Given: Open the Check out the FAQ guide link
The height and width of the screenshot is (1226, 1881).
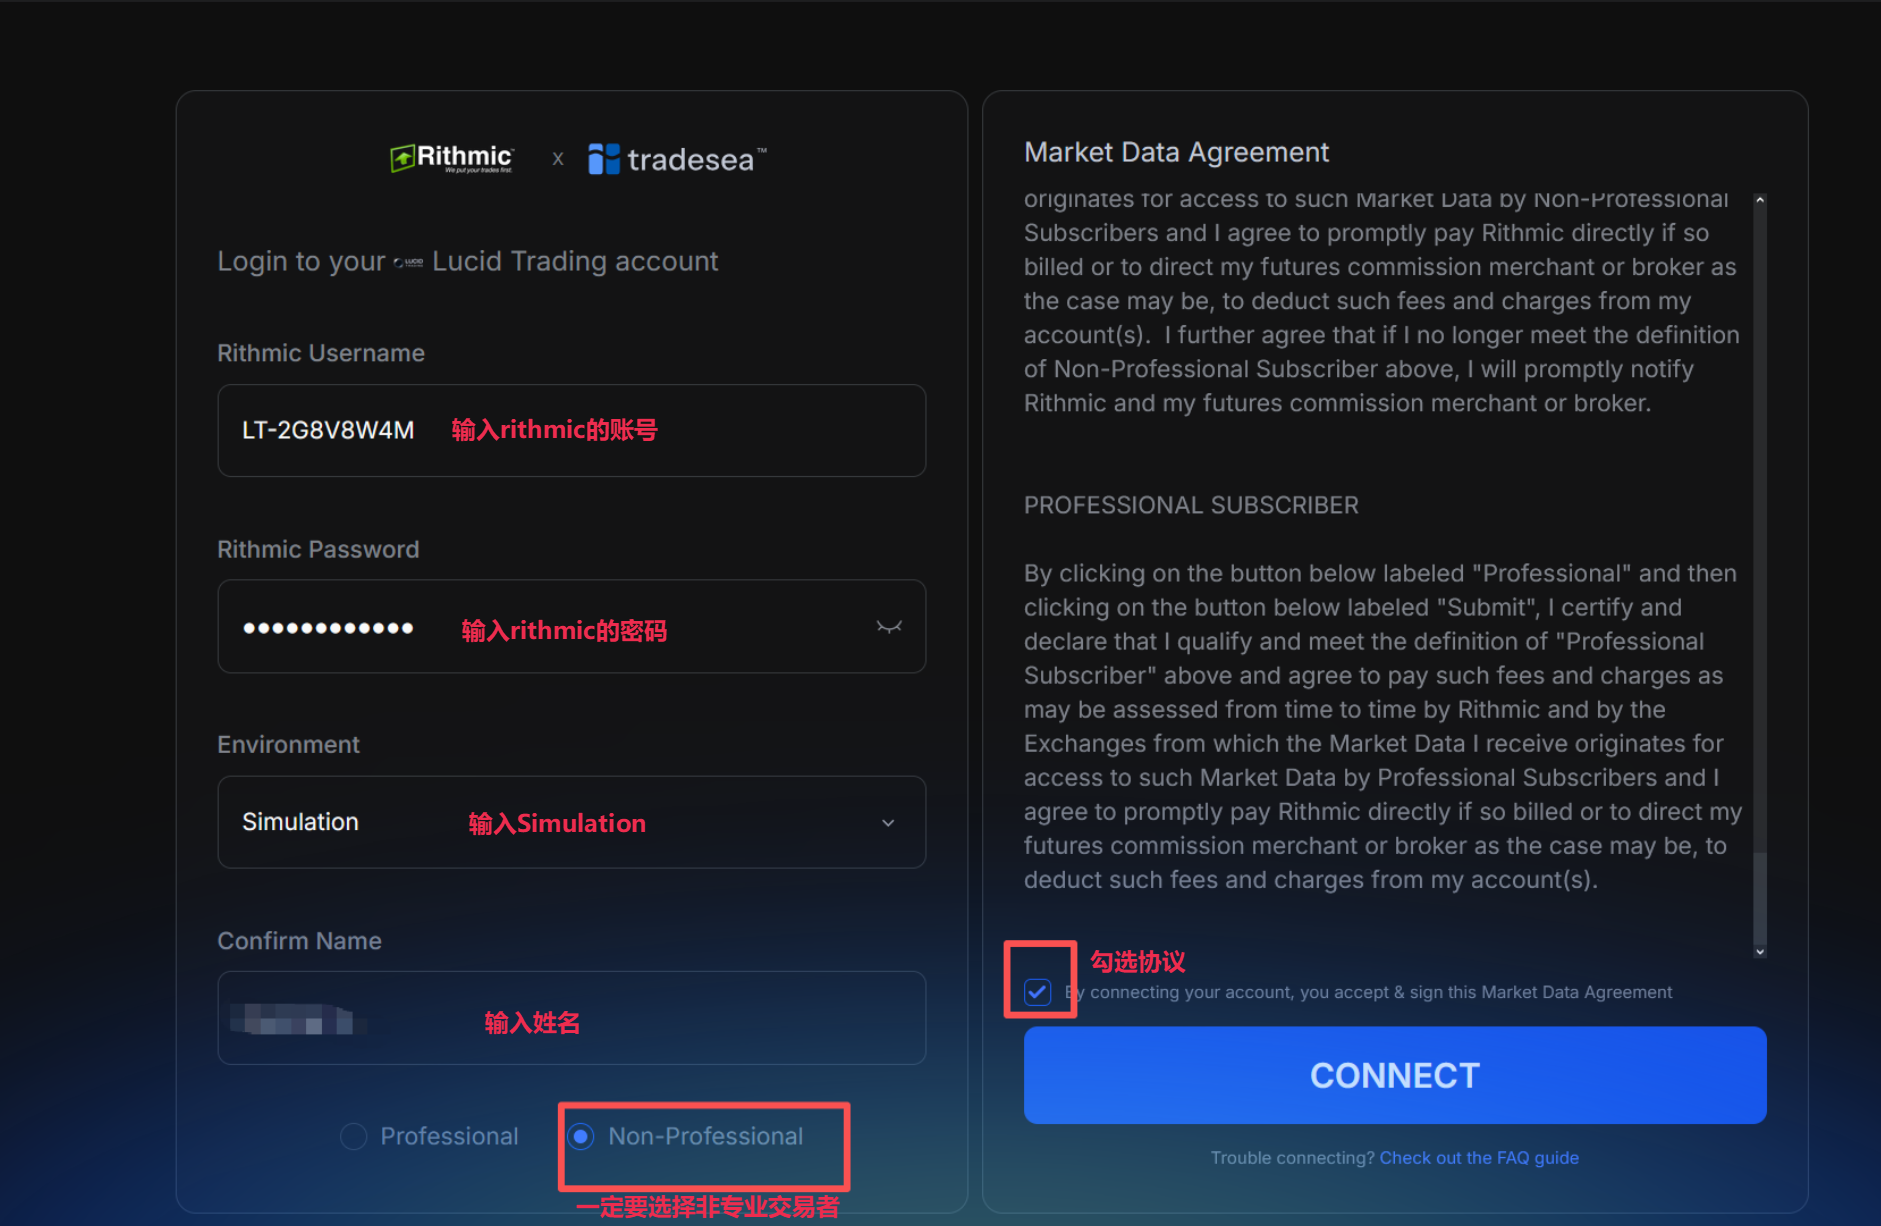Looking at the screenshot, I should click(x=1479, y=1157).
